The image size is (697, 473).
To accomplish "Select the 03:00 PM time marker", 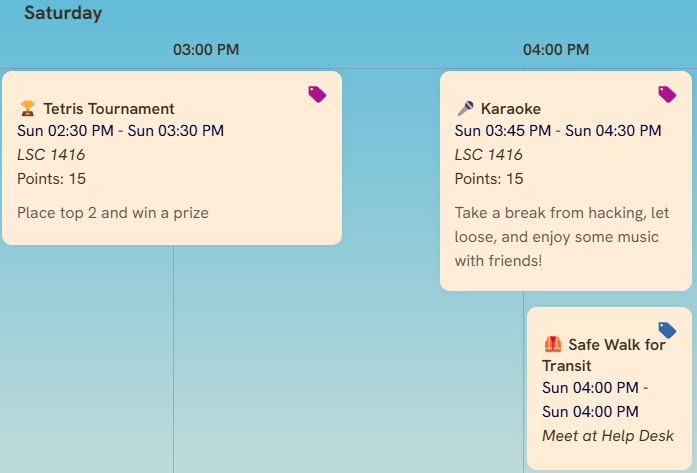I will pyautogui.click(x=206, y=50).
